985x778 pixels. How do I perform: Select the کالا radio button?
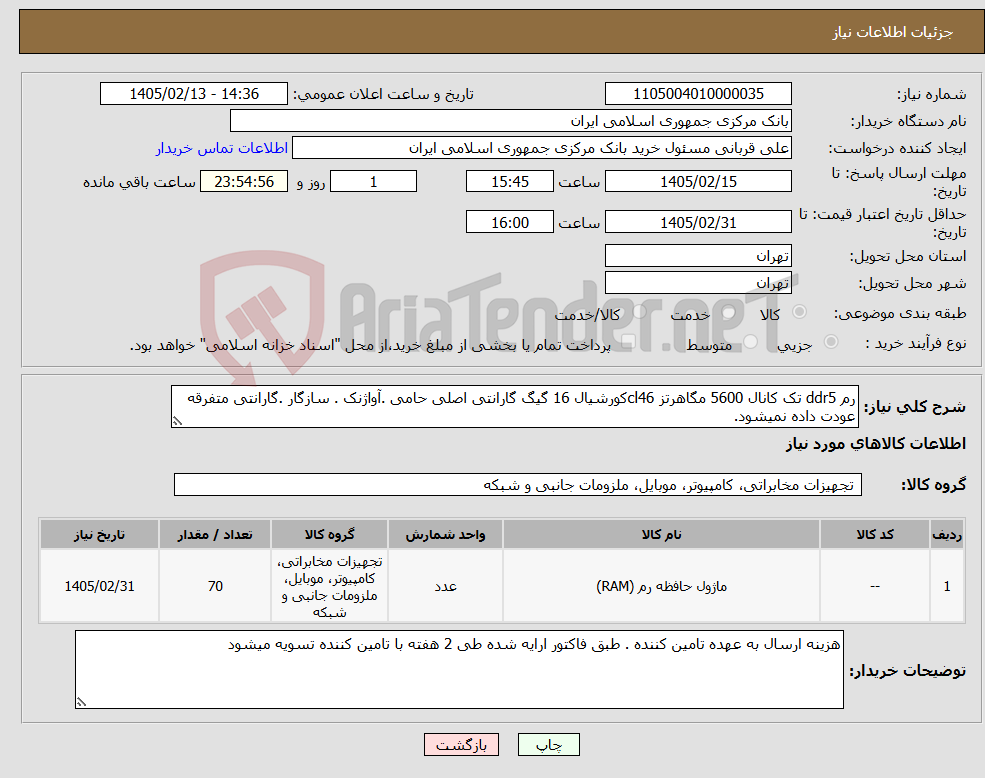(x=800, y=312)
